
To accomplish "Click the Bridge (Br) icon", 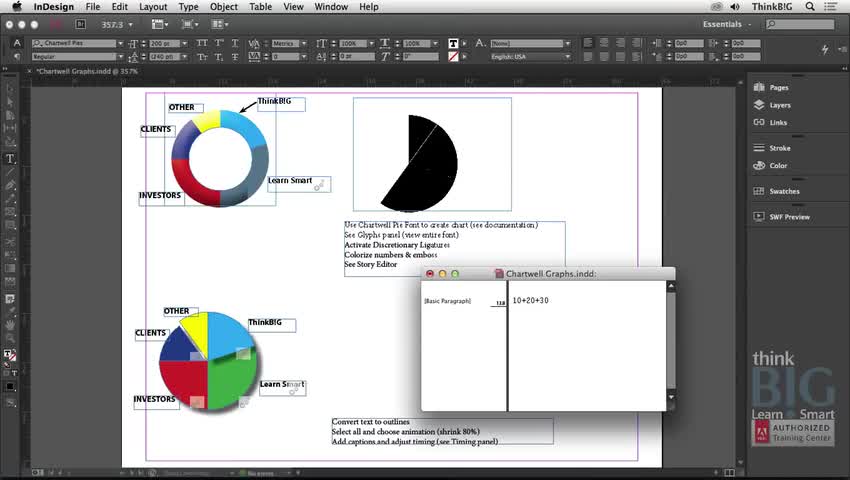I will click(81, 24).
